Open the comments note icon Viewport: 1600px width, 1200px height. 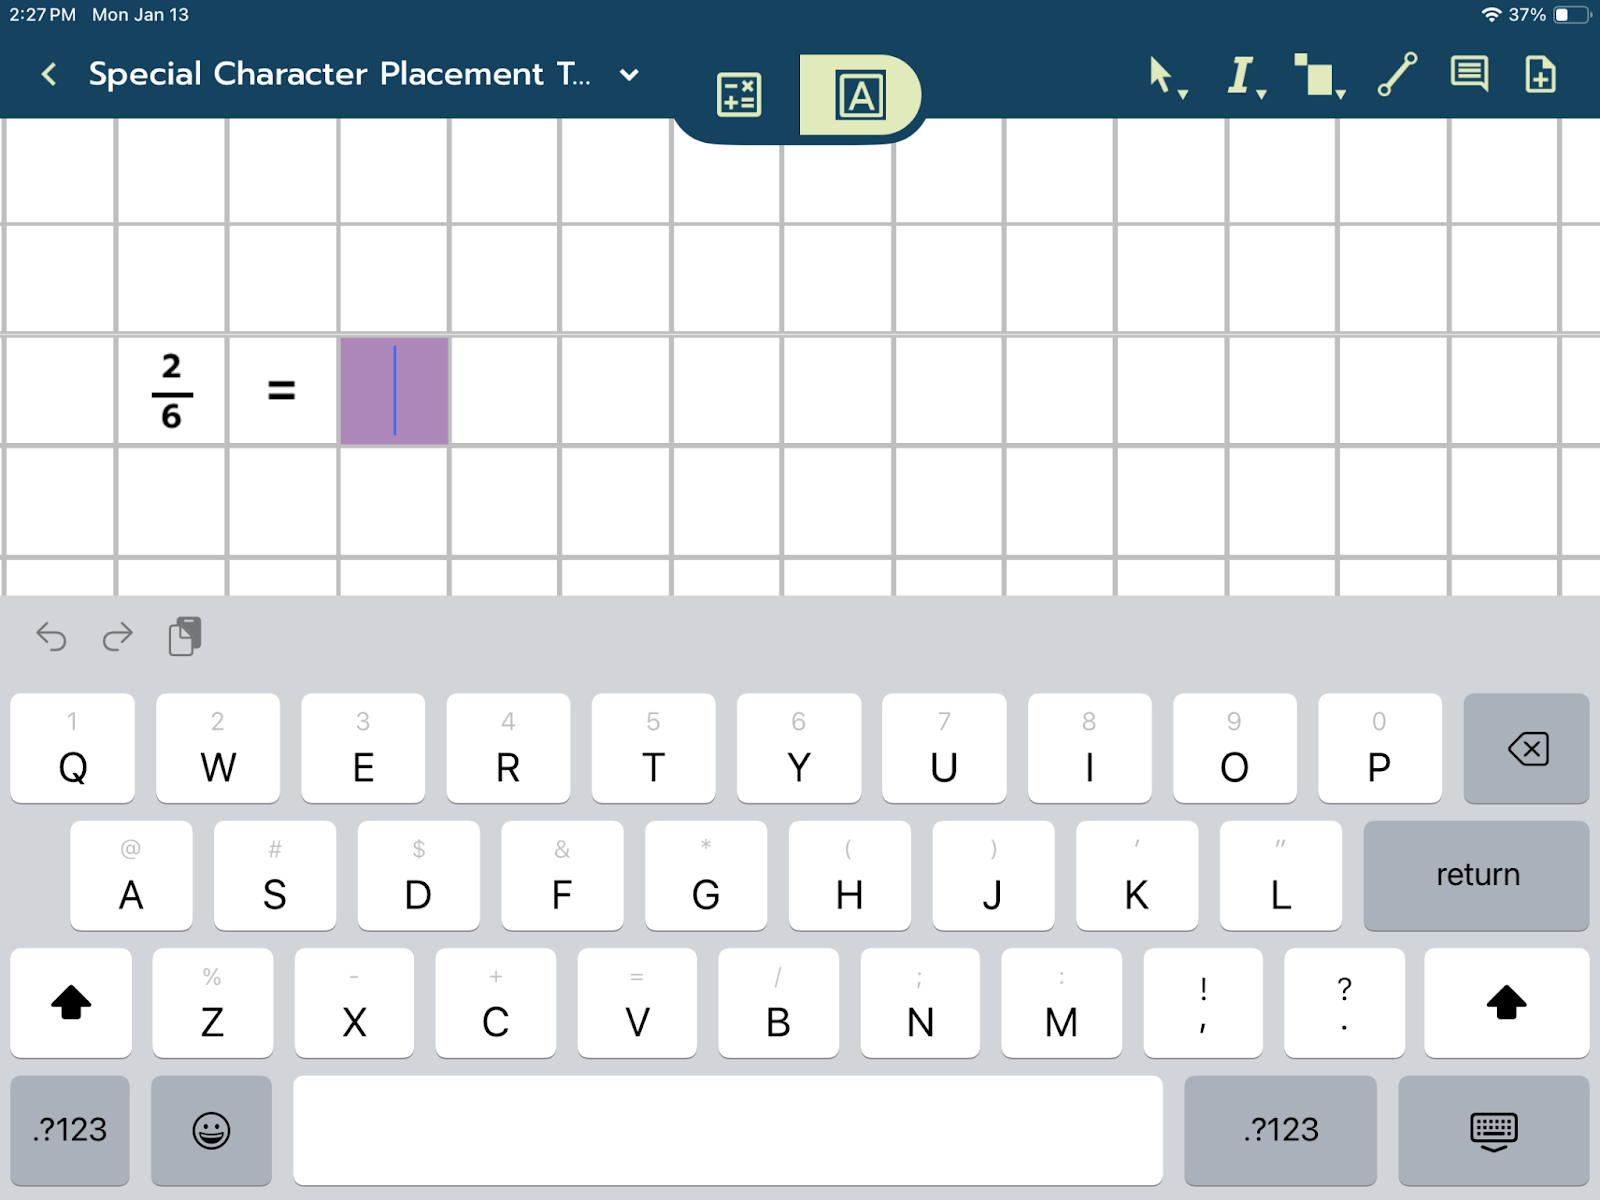coord(1469,75)
